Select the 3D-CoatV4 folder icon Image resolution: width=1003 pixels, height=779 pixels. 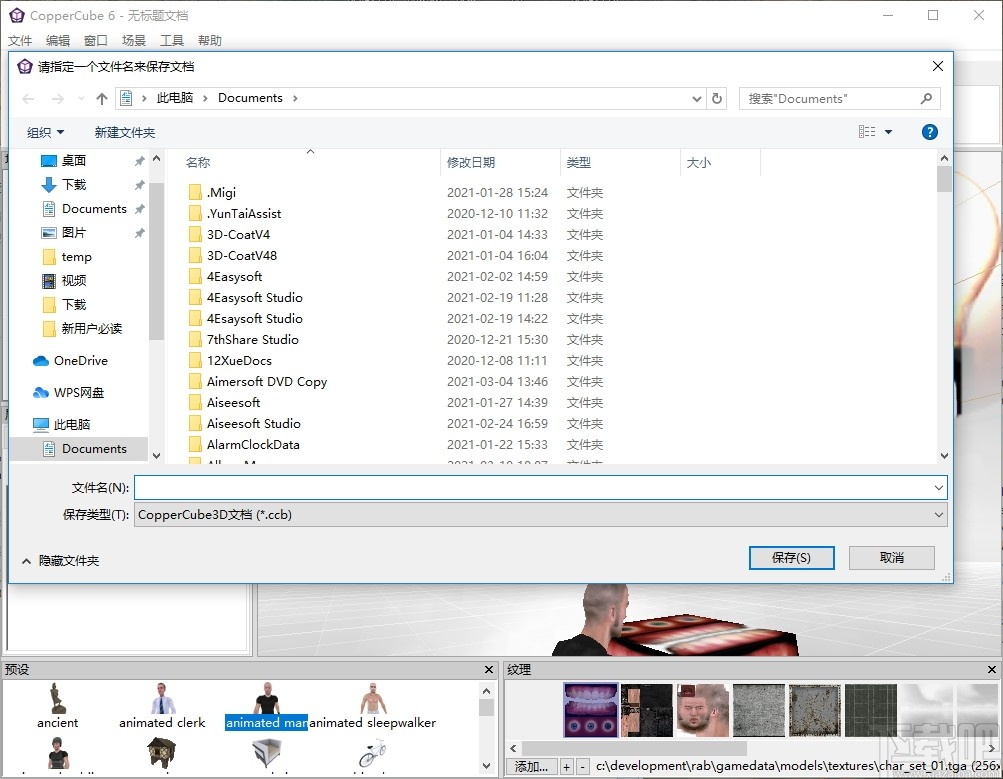[x=195, y=235]
